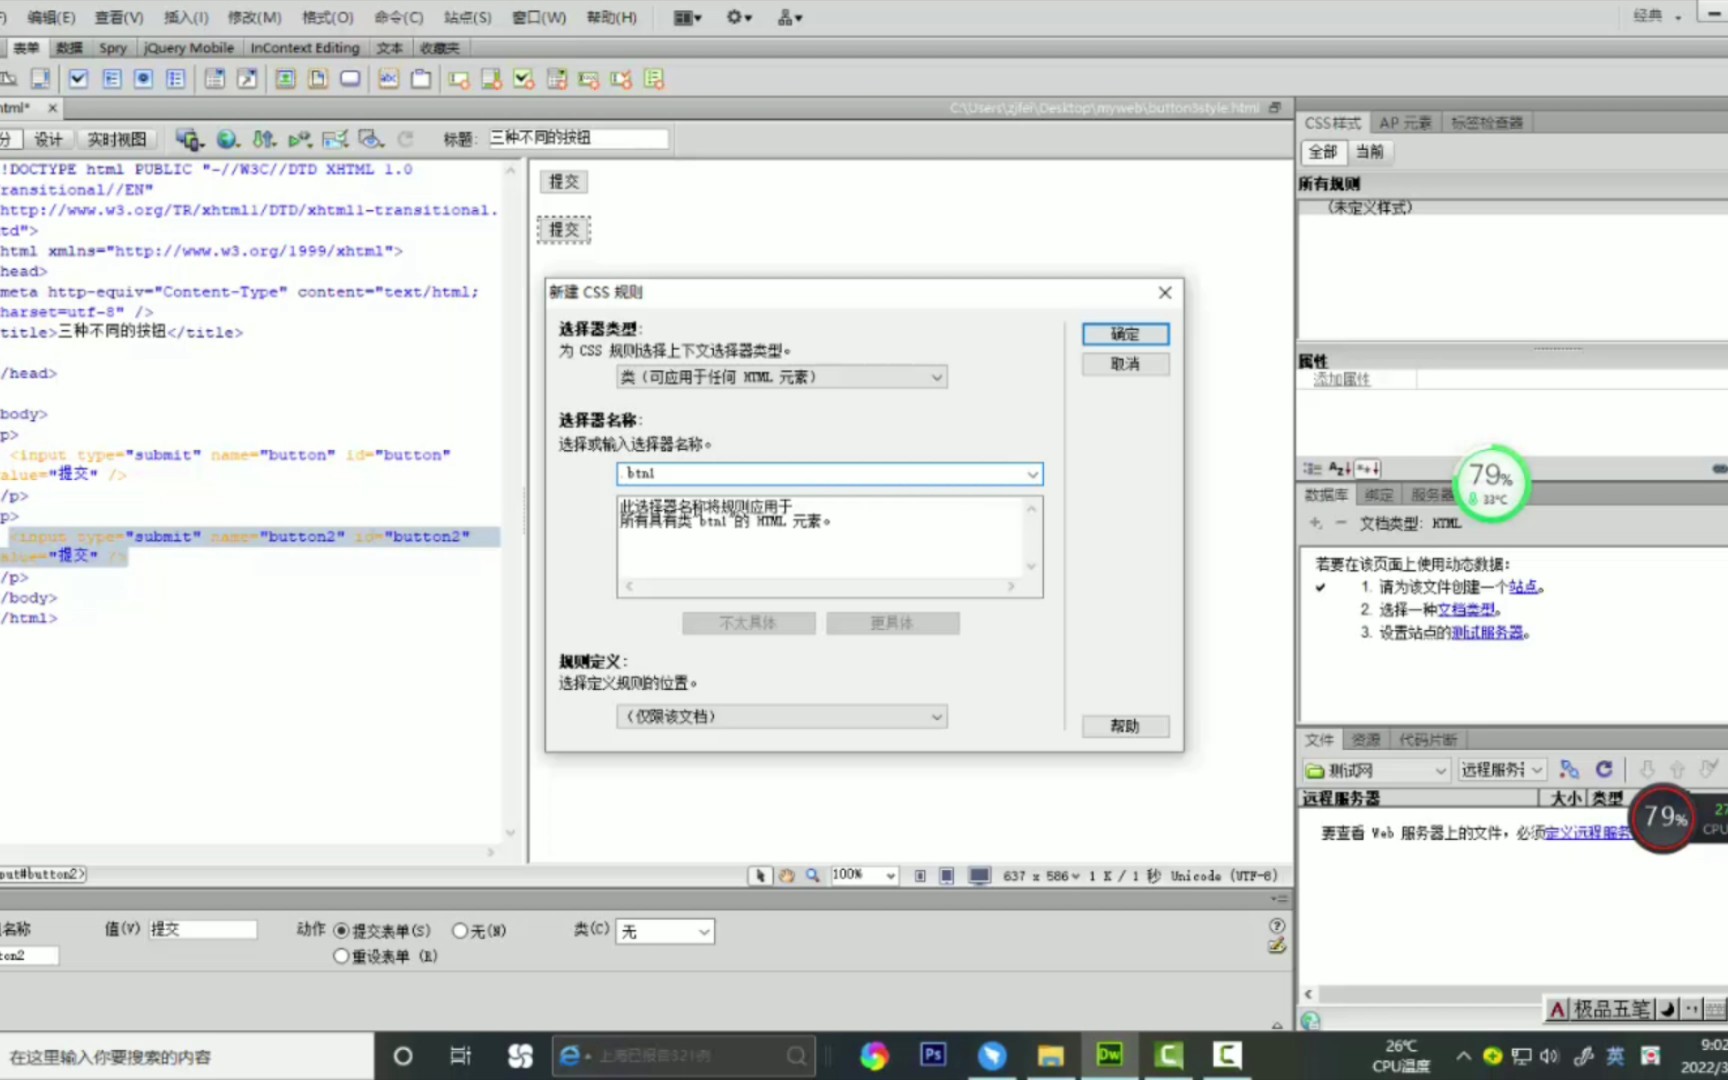Insert a select list/menu form element
This screenshot has height=1080, width=1728.
tap(214, 79)
